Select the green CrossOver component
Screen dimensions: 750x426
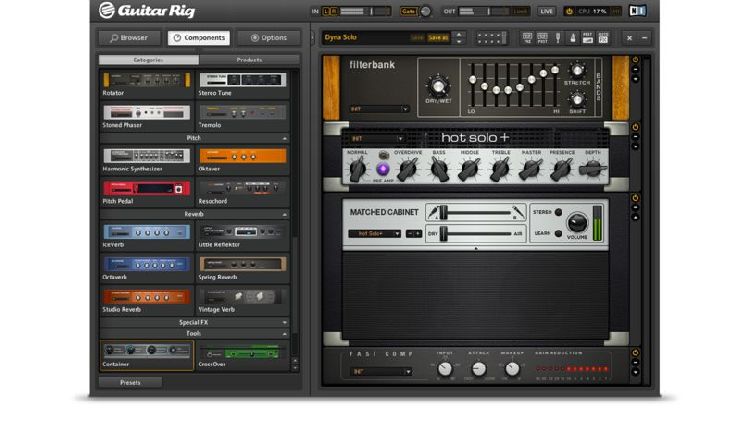[x=243, y=355]
